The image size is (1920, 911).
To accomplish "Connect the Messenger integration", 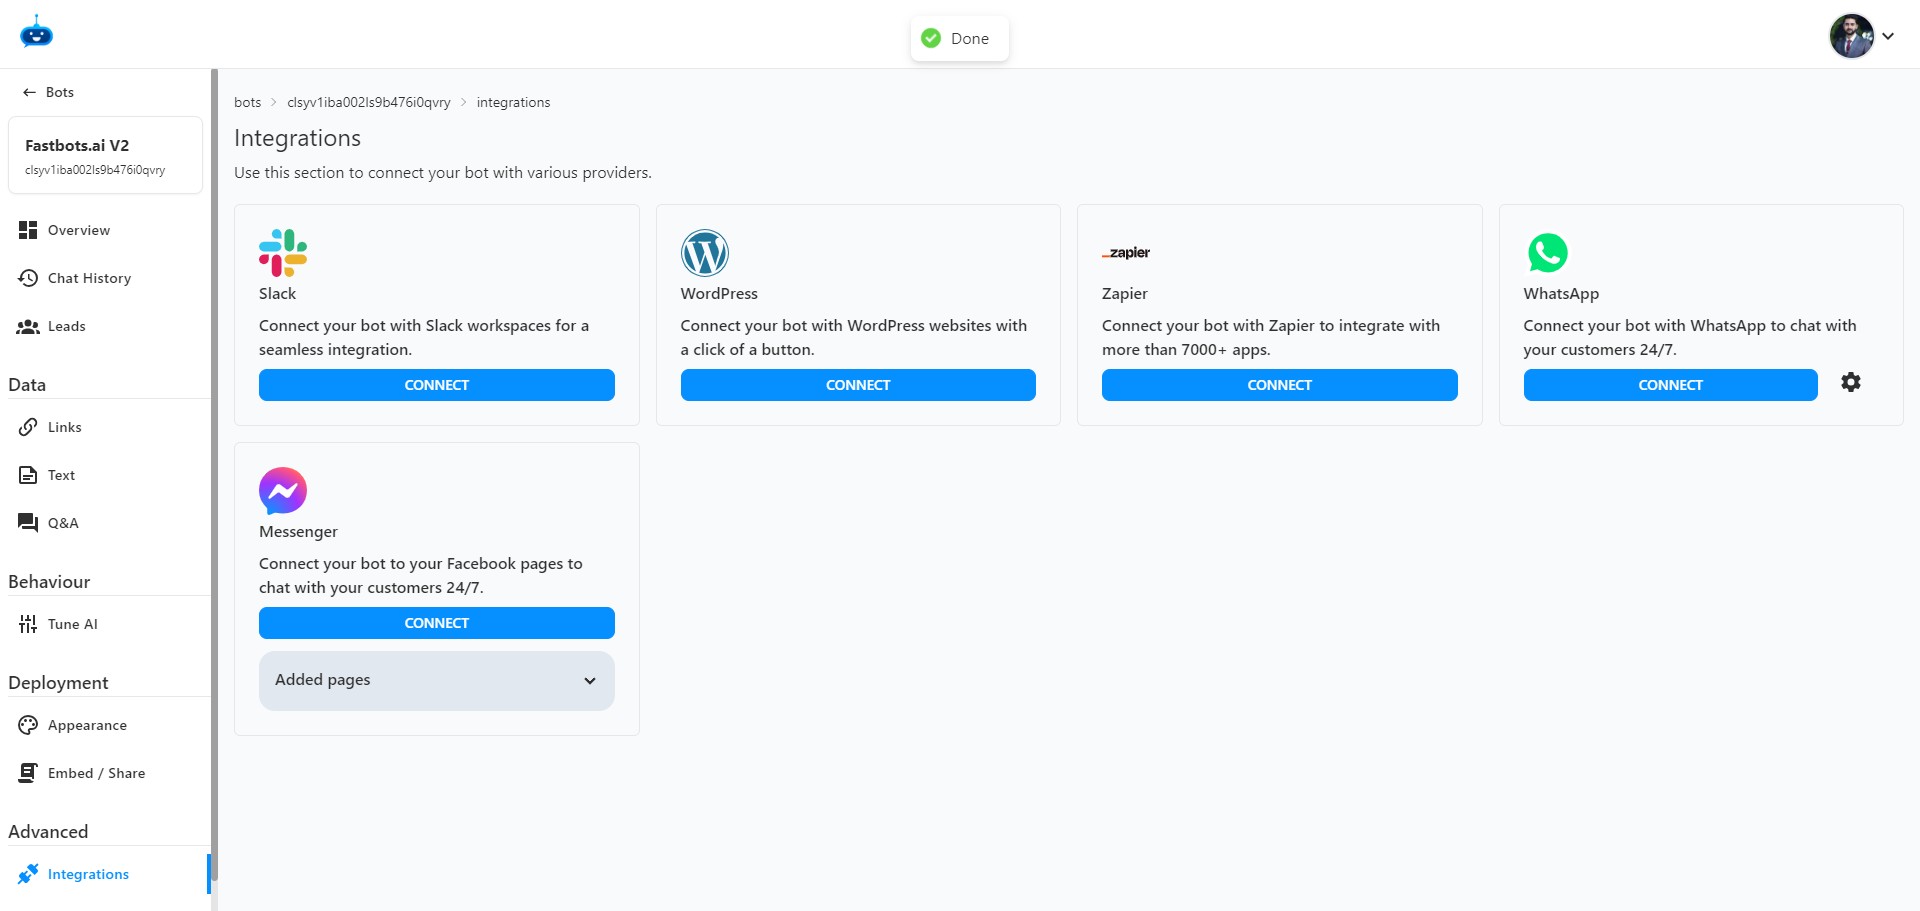I will pyautogui.click(x=437, y=623).
